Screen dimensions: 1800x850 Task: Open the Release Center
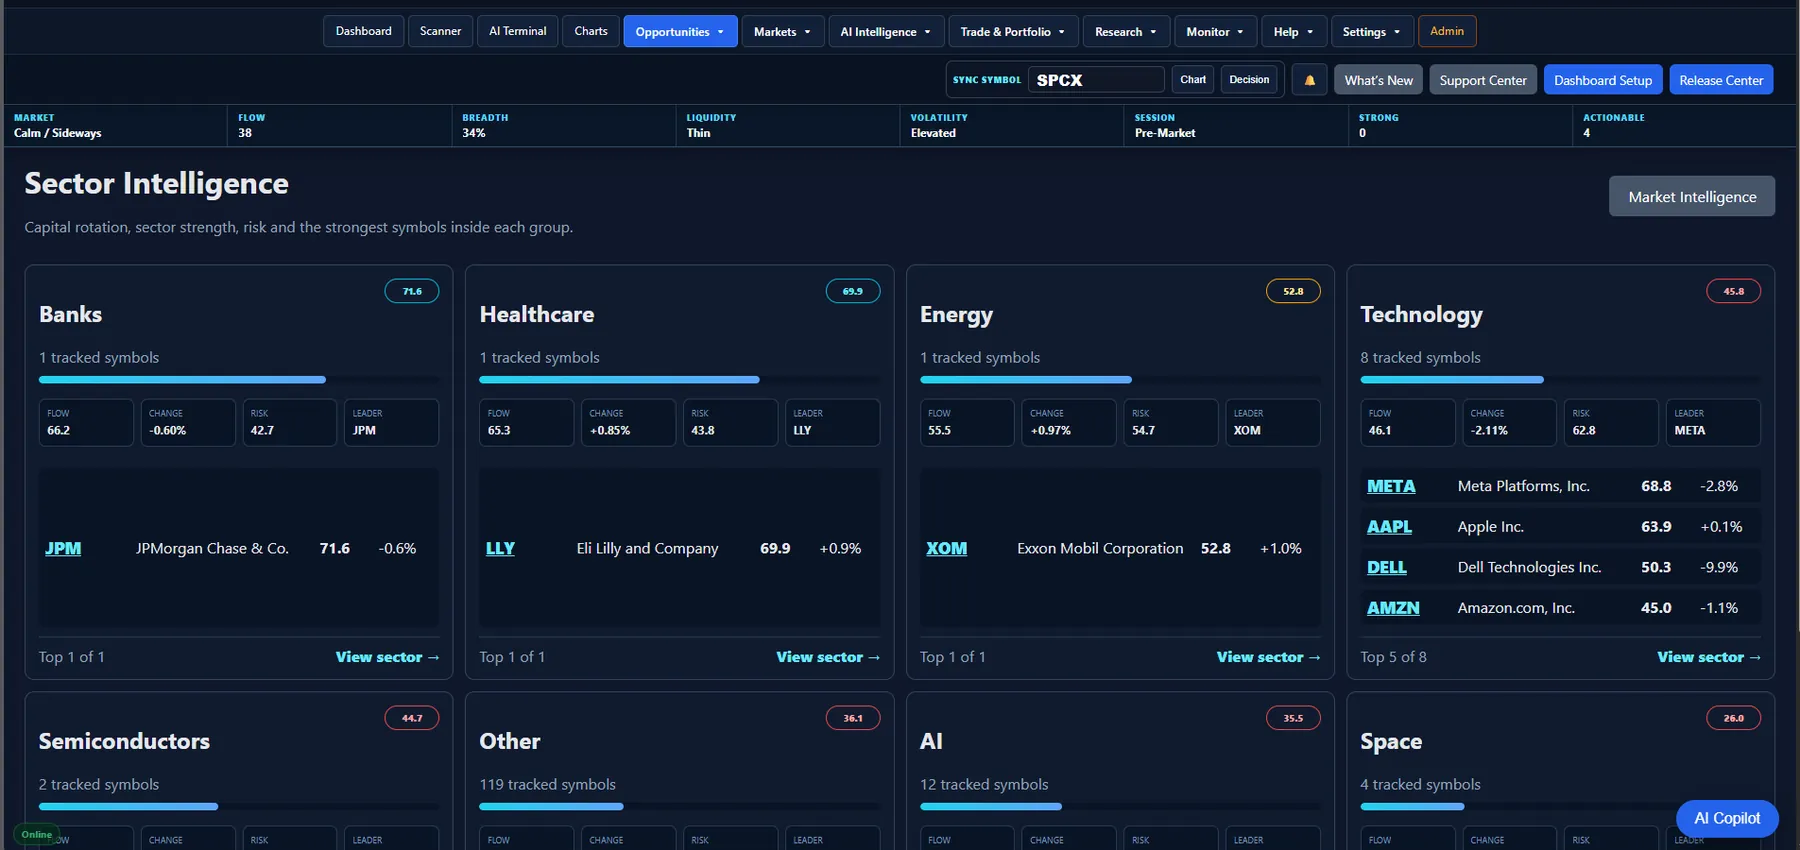point(1721,80)
